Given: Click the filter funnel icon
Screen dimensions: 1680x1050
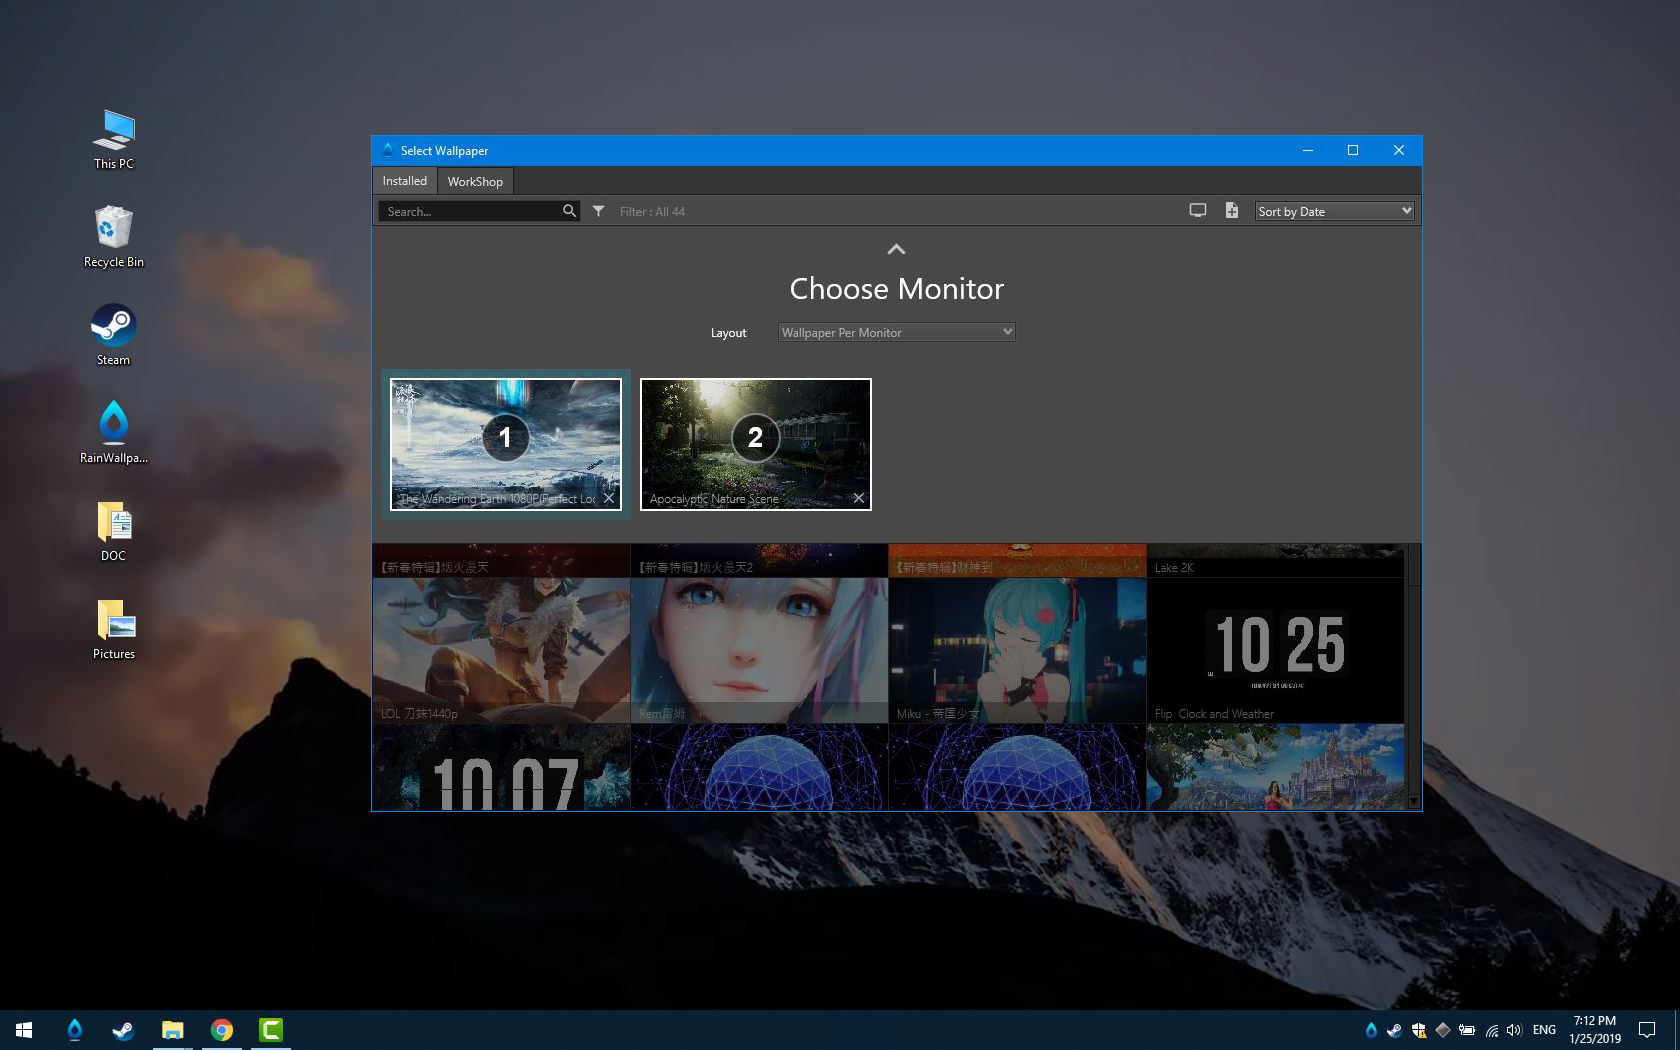Looking at the screenshot, I should click(598, 211).
